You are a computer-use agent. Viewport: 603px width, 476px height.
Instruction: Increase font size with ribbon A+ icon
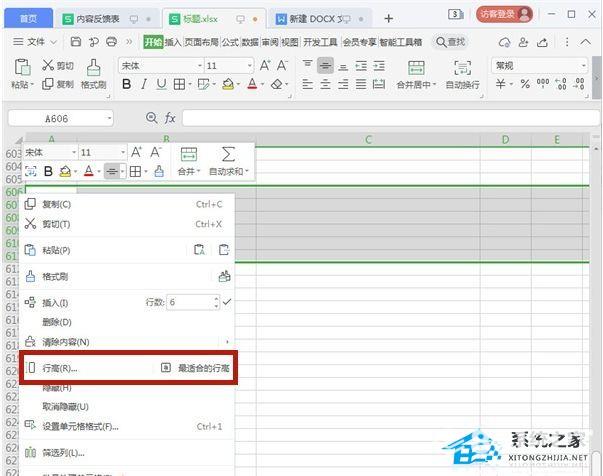pyautogui.click(x=265, y=66)
